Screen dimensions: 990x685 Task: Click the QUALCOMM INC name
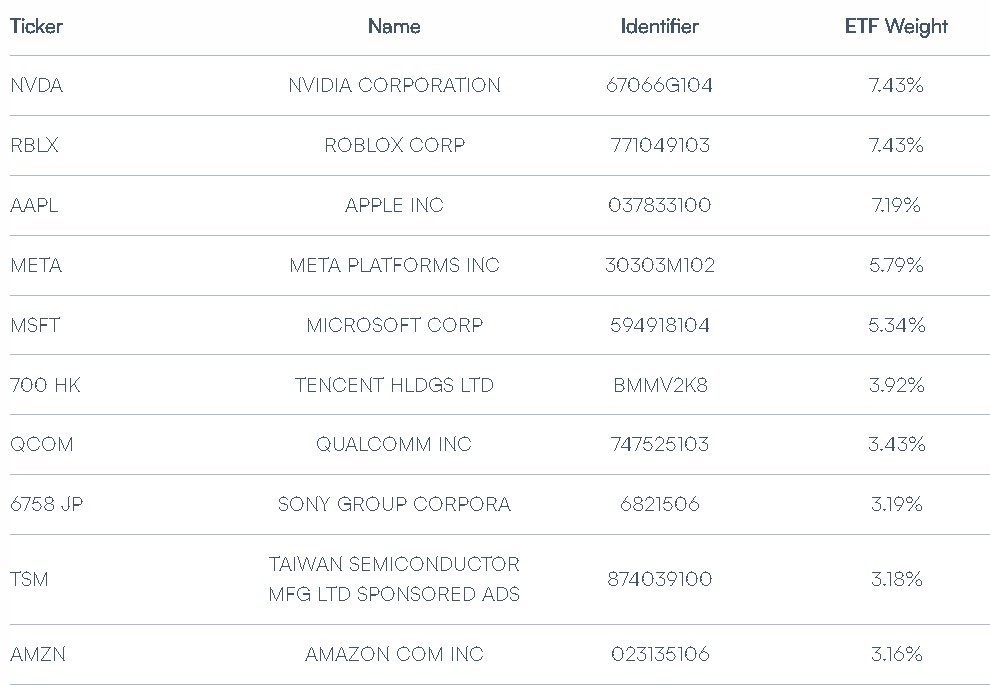[x=394, y=444]
